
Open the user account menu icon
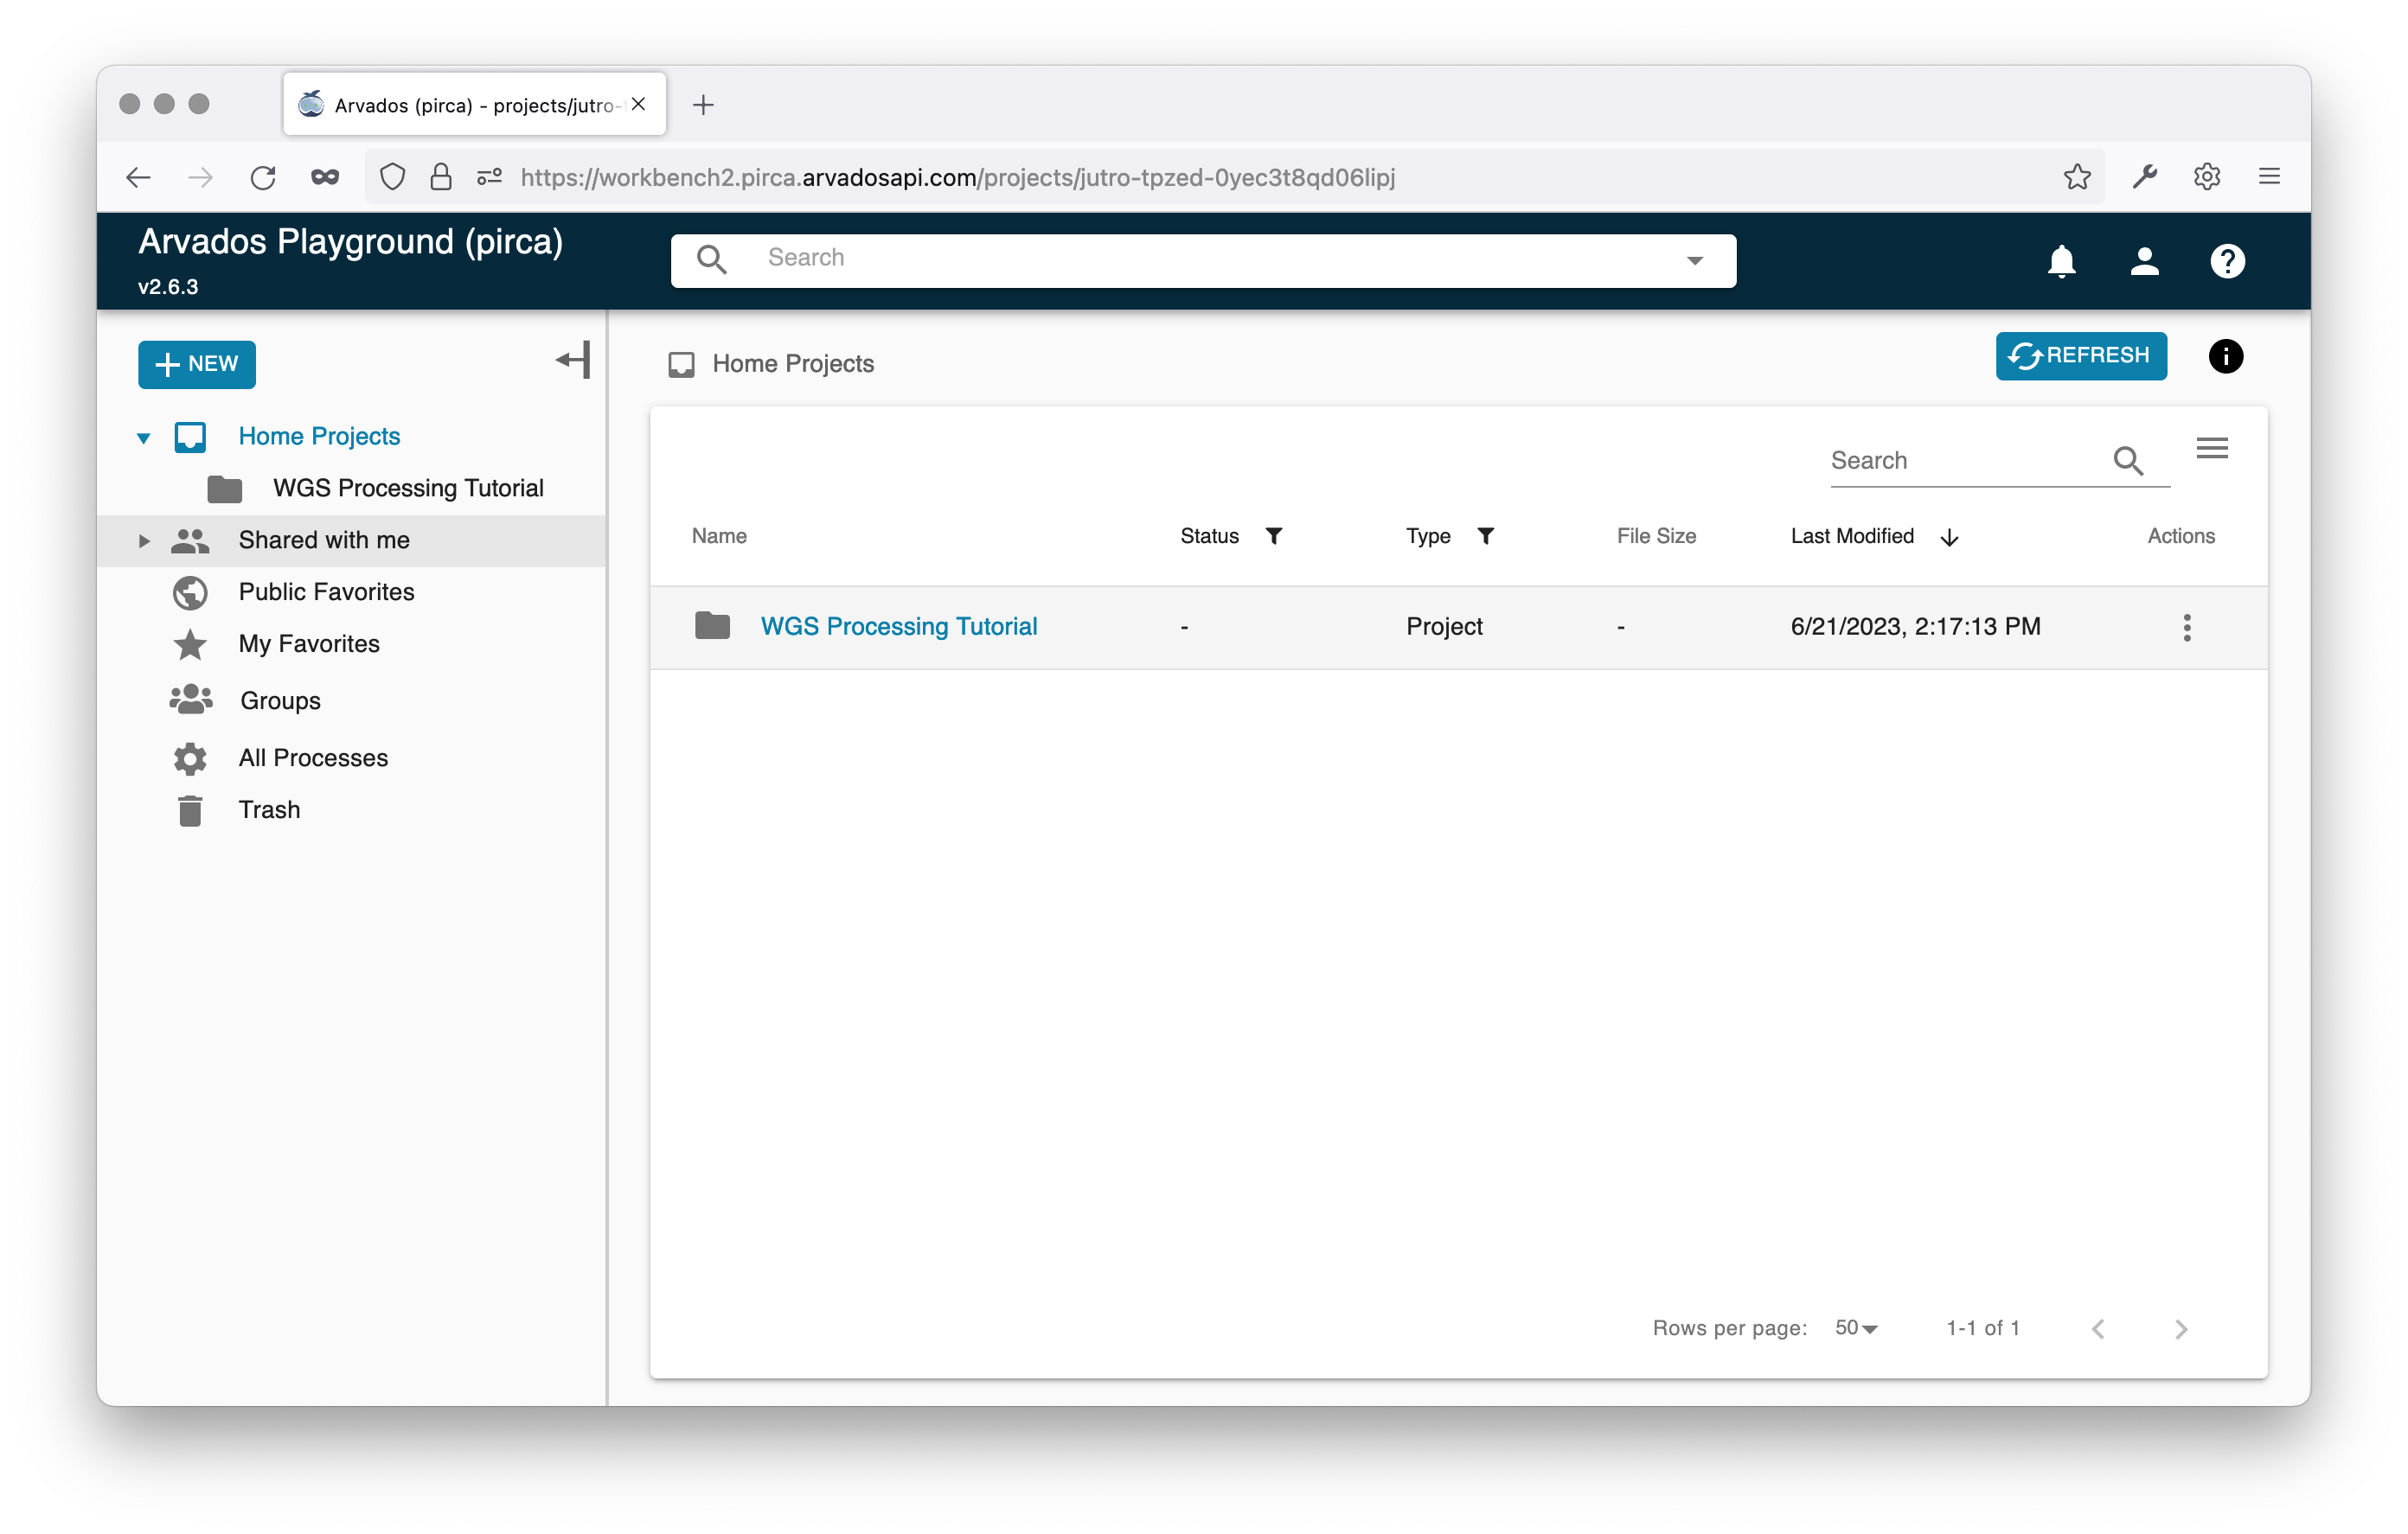pos(2144,261)
